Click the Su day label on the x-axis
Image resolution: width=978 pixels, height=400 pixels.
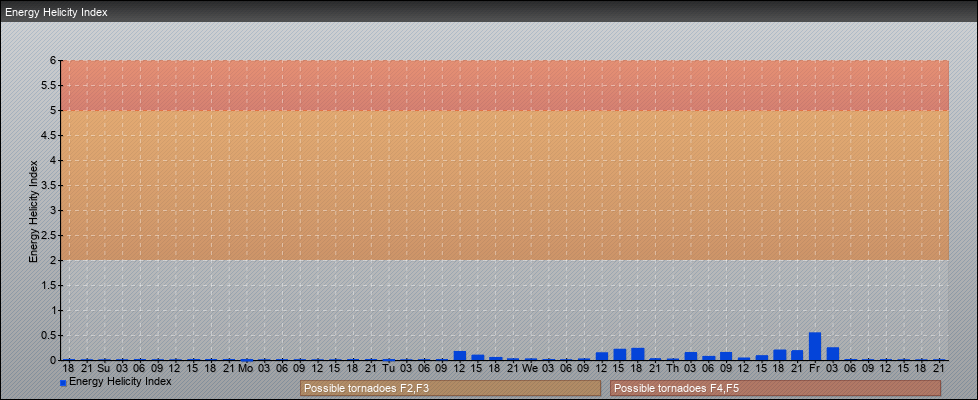pyautogui.click(x=104, y=369)
